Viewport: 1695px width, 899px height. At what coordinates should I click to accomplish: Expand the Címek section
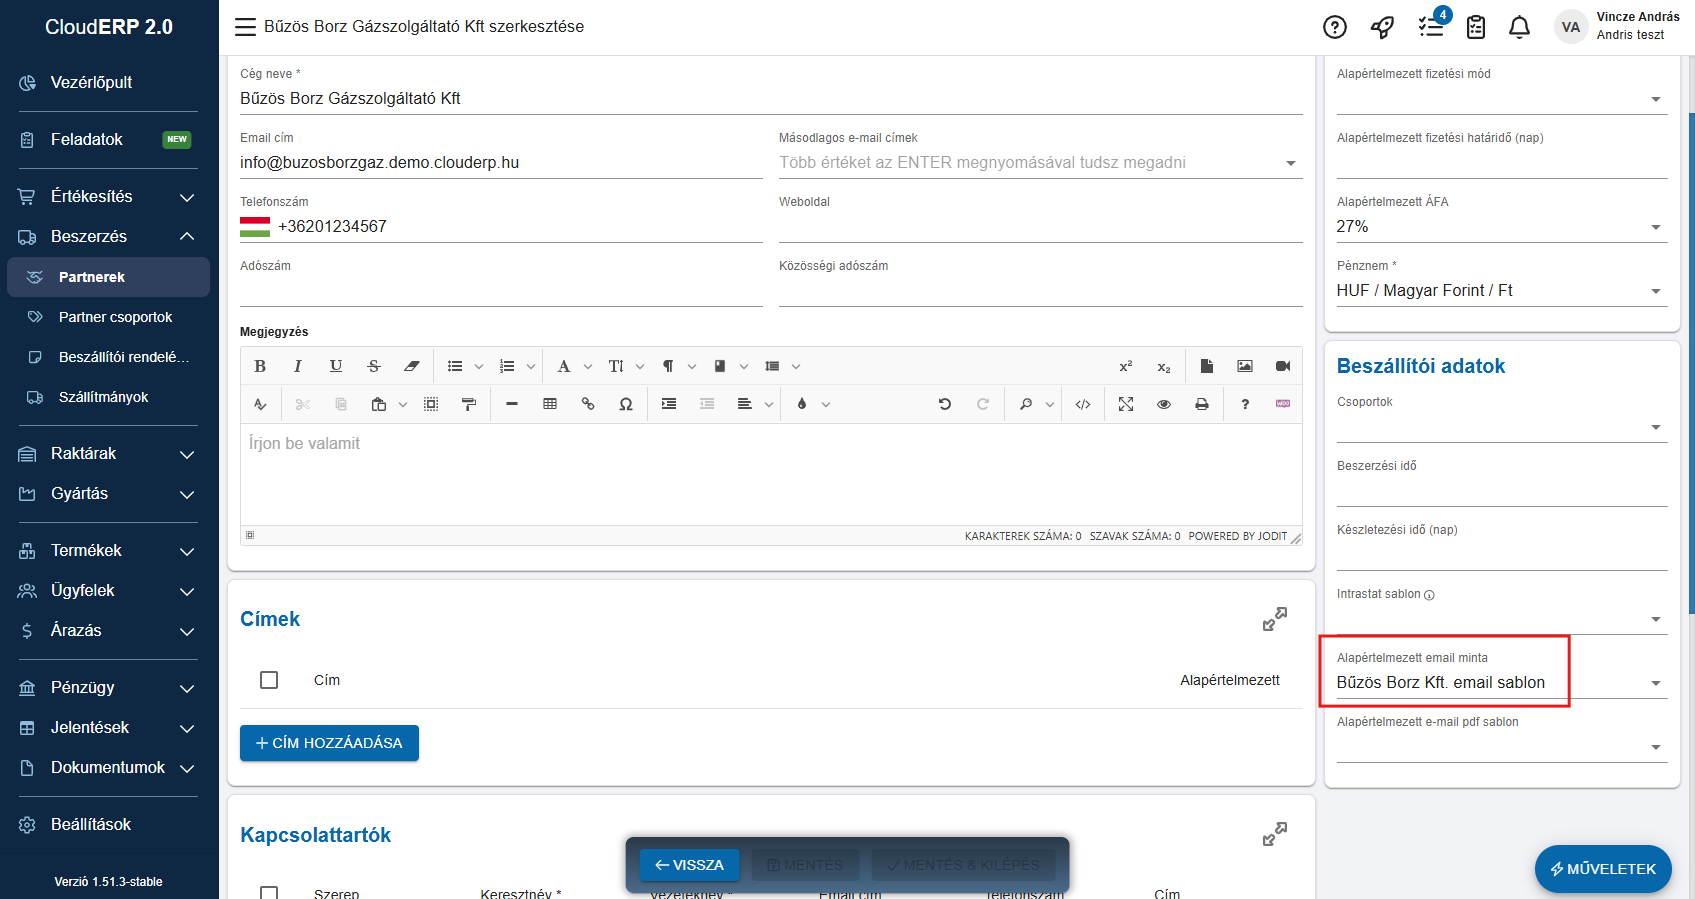[1274, 619]
